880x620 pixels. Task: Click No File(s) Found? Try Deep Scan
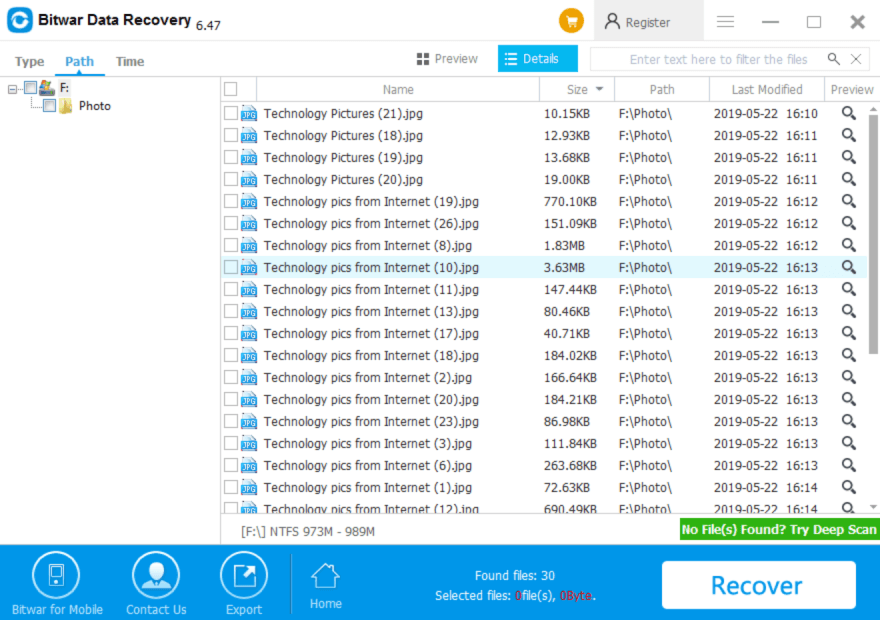[779, 530]
